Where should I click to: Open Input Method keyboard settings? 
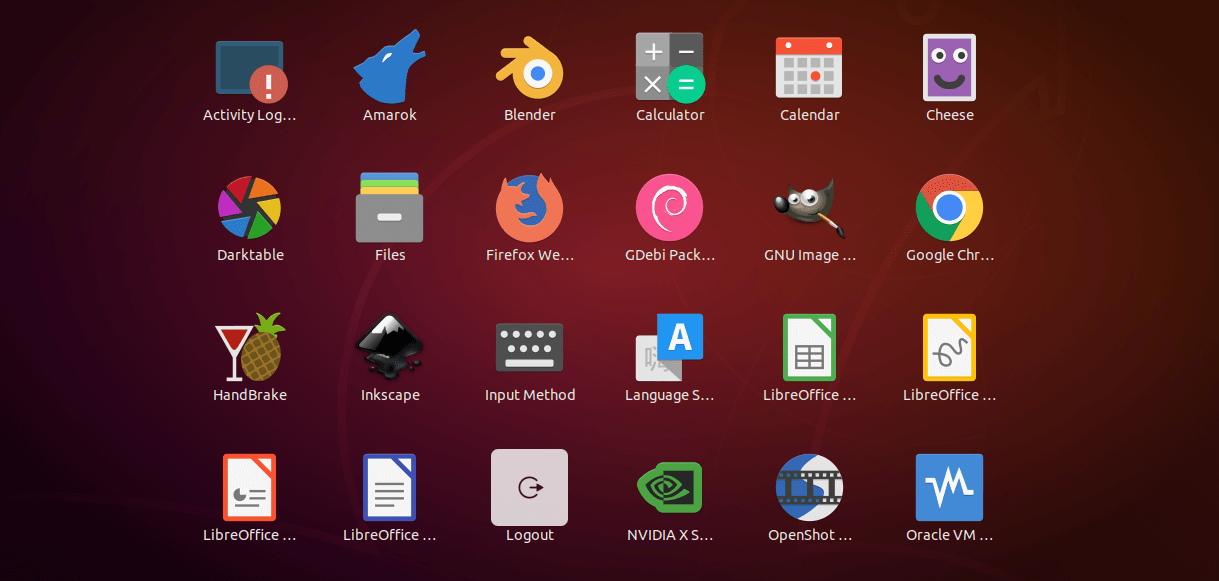(529, 347)
